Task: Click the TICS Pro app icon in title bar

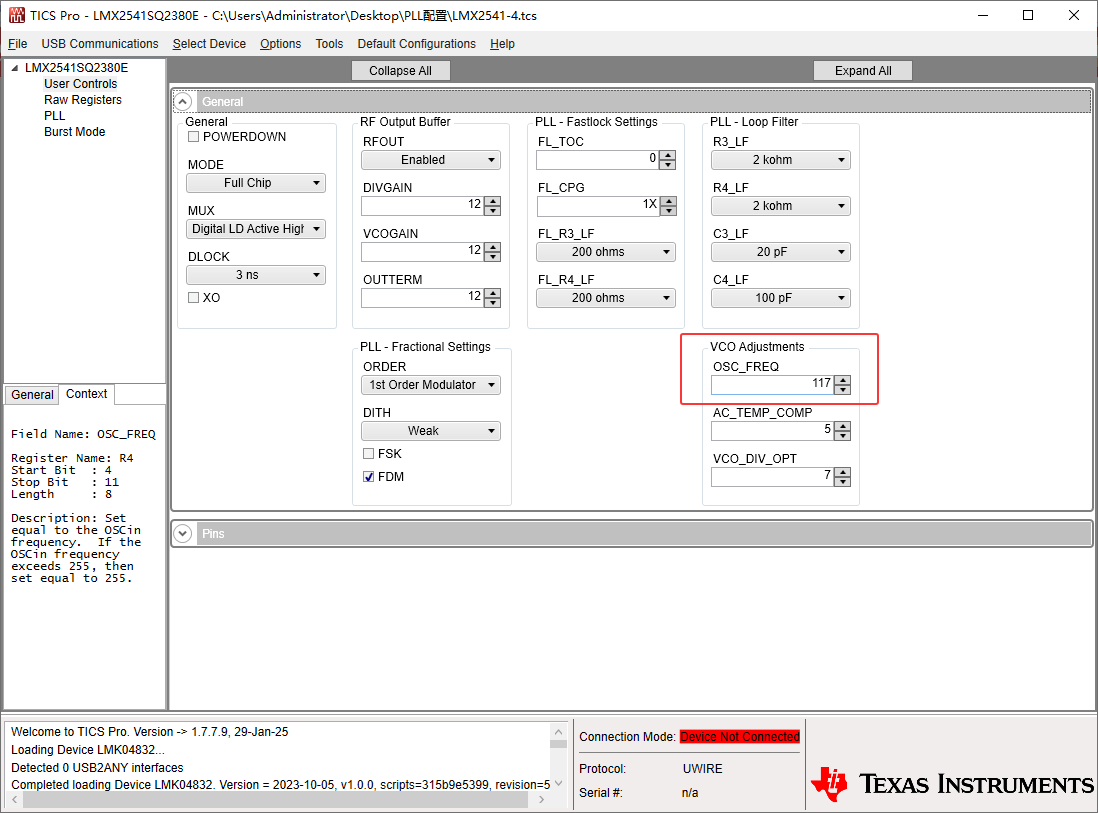Action: [x=16, y=15]
